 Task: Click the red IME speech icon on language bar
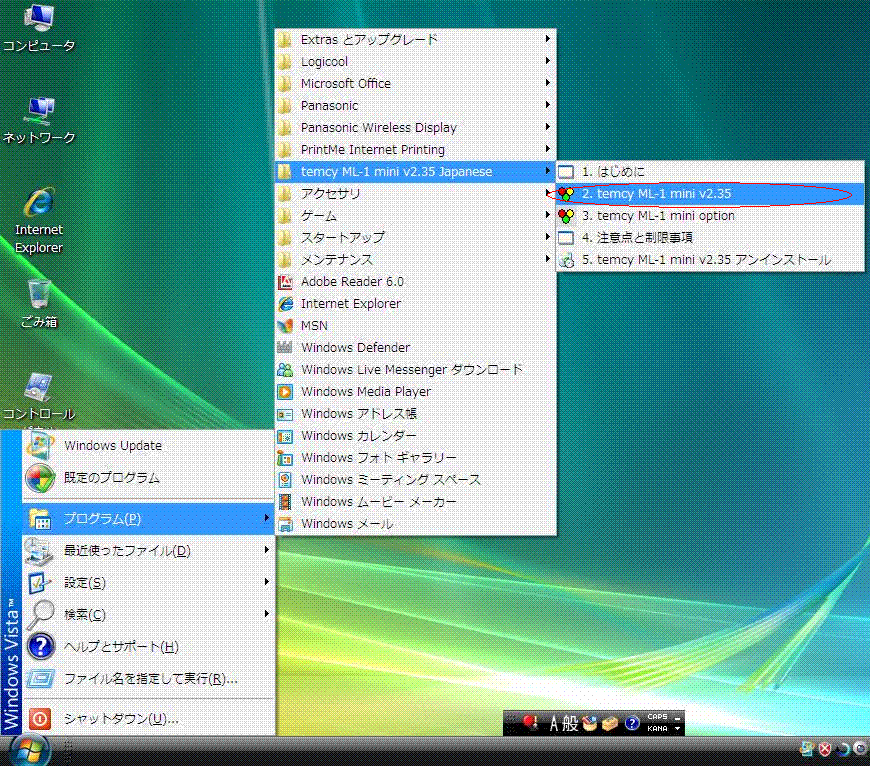click(x=530, y=722)
